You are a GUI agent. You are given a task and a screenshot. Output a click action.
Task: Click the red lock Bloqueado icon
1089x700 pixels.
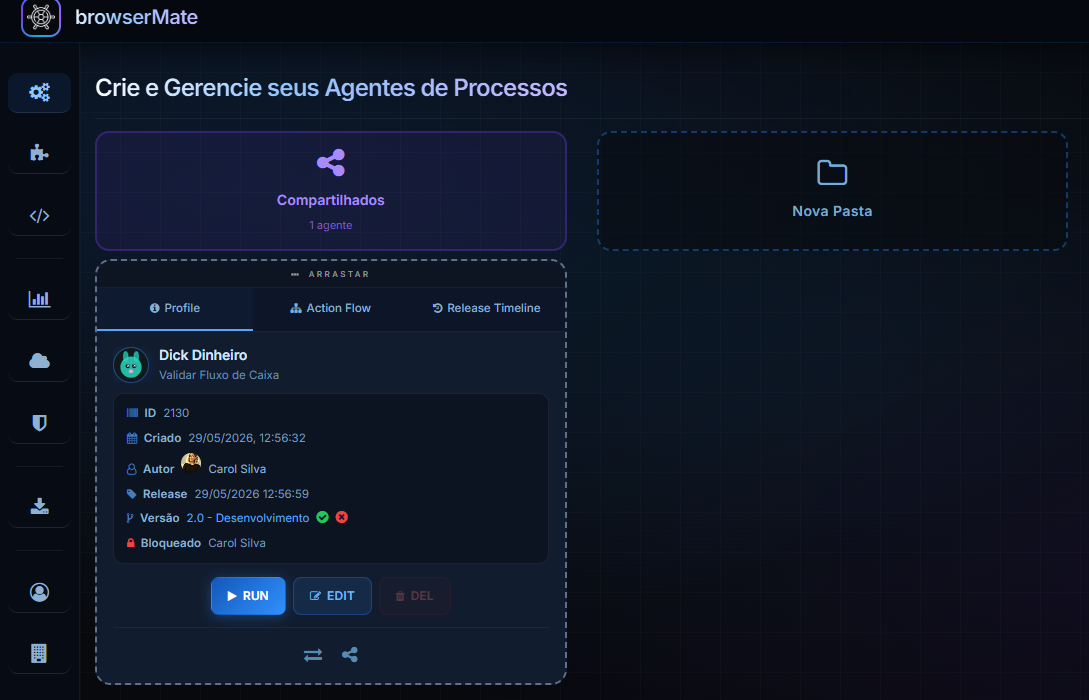(x=131, y=543)
